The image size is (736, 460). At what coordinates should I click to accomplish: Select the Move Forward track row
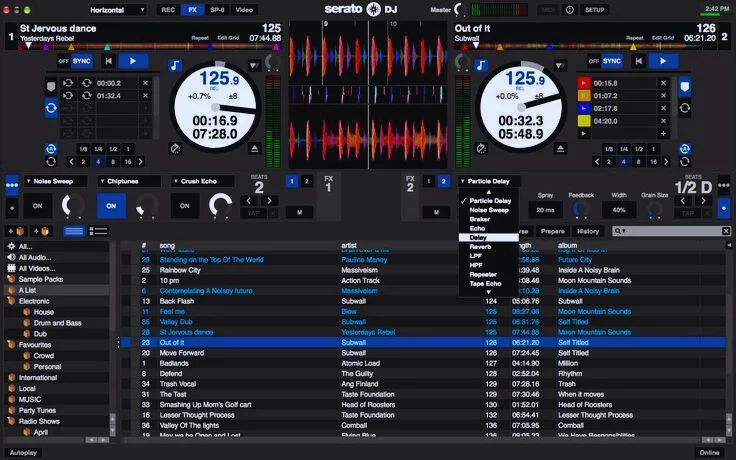coord(422,353)
